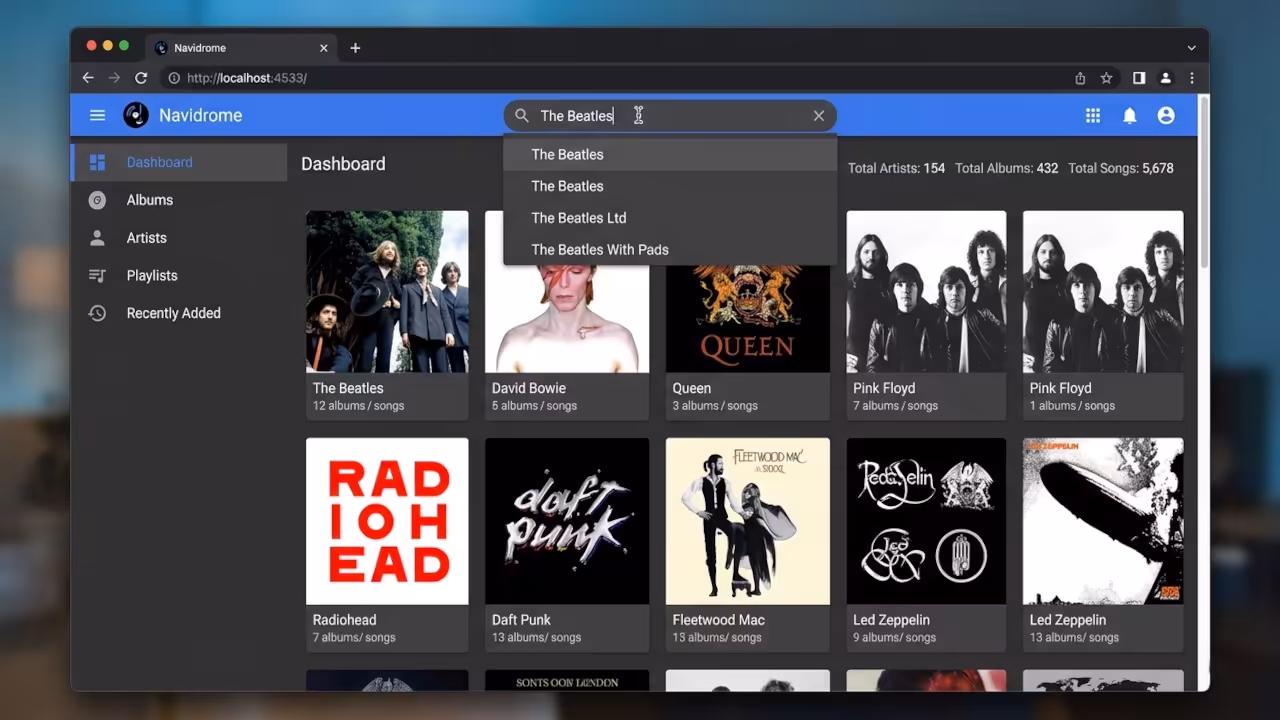Click the browser share icon
The height and width of the screenshot is (720, 1280).
click(1080, 78)
